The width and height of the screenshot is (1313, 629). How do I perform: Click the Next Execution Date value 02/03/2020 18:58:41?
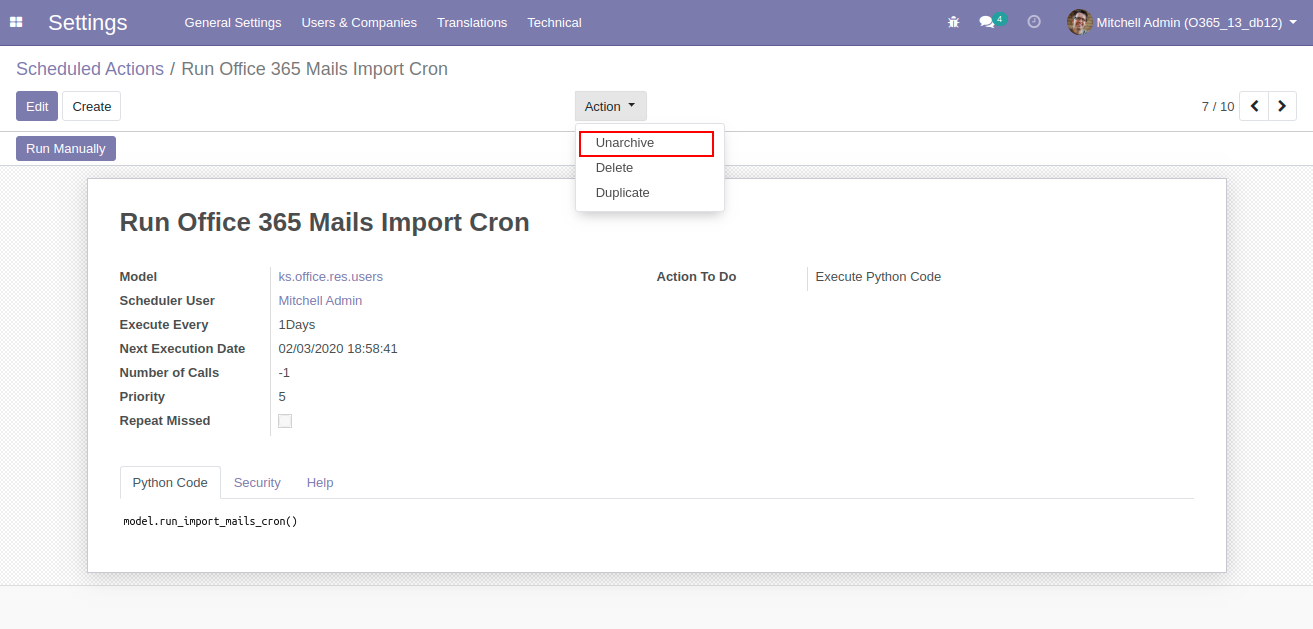338,348
